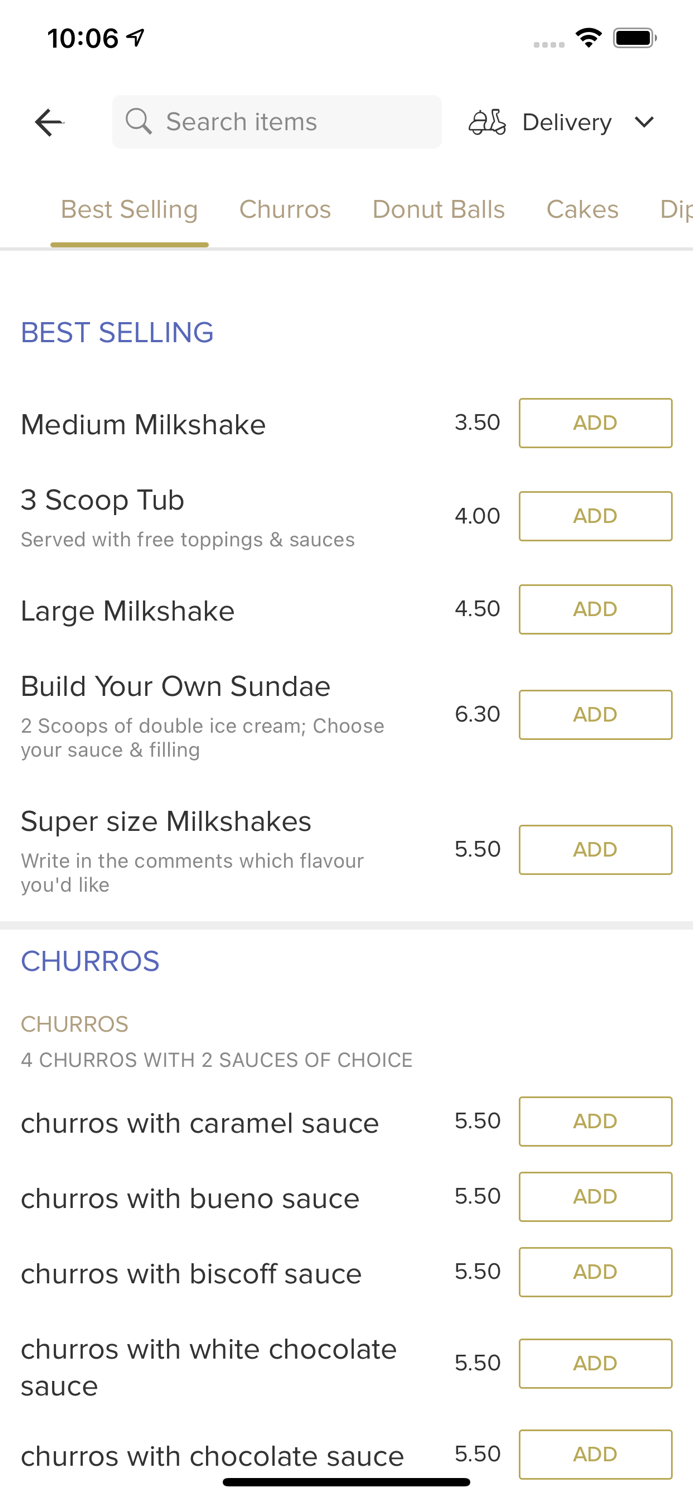Tap the Wi-Fi icon in status bar
Screen dimensions: 693x1500
click(x=589, y=36)
